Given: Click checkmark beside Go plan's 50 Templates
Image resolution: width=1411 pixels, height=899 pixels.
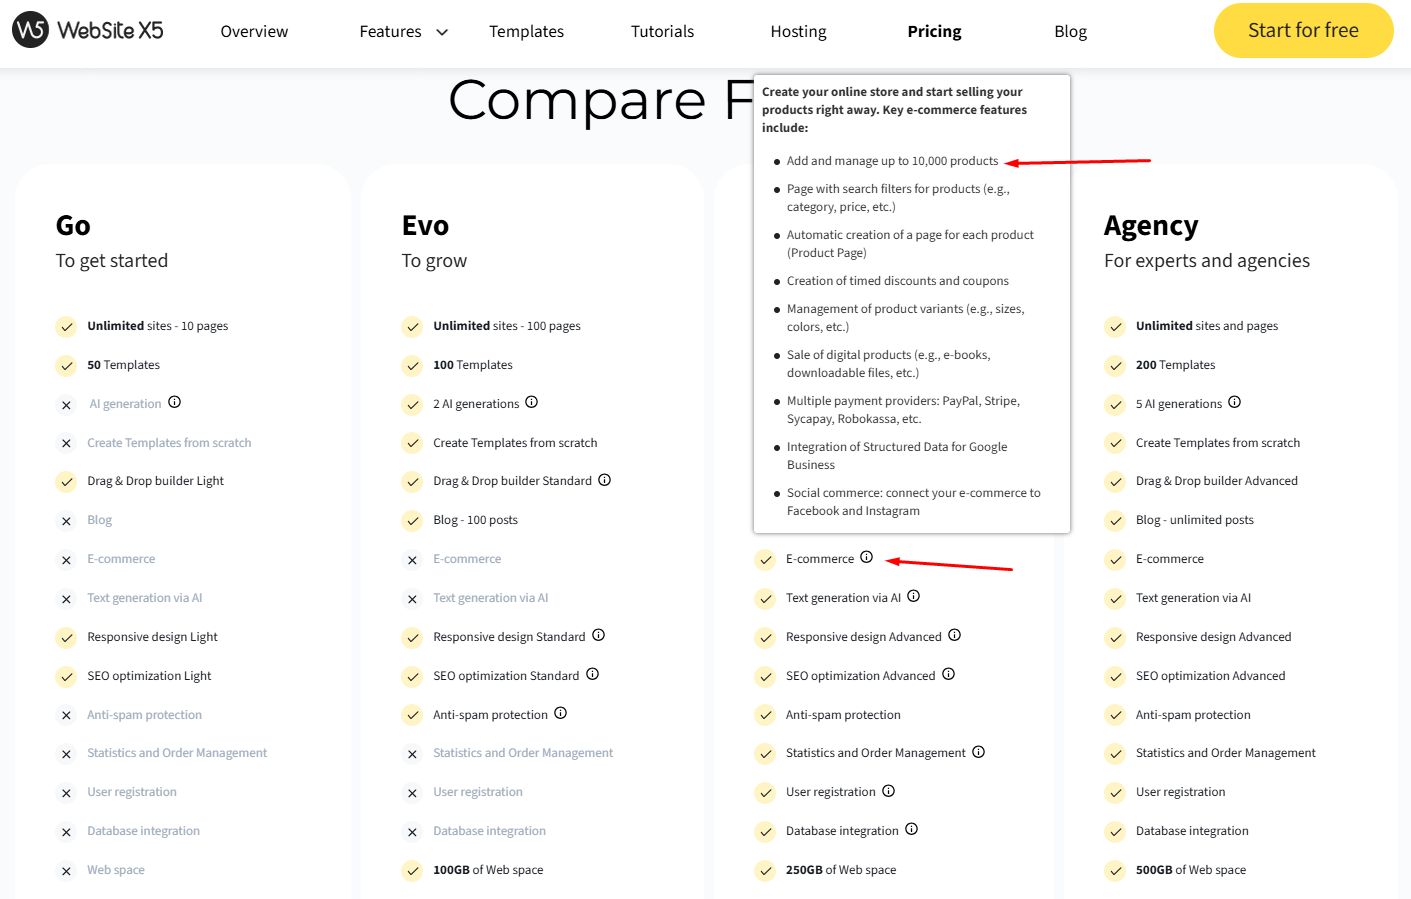Looking at the screenshot, I should click(x=66, y=366).
